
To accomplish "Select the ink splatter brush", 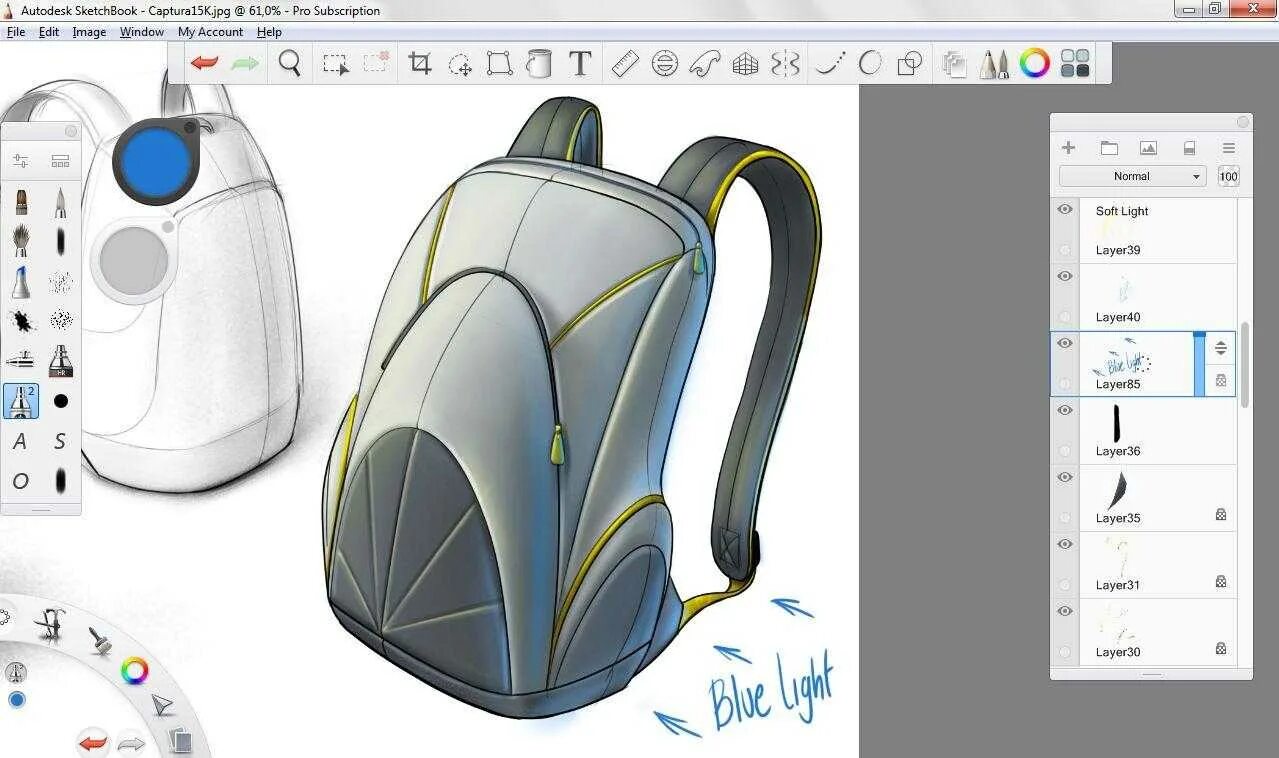I will coord(21,321).
